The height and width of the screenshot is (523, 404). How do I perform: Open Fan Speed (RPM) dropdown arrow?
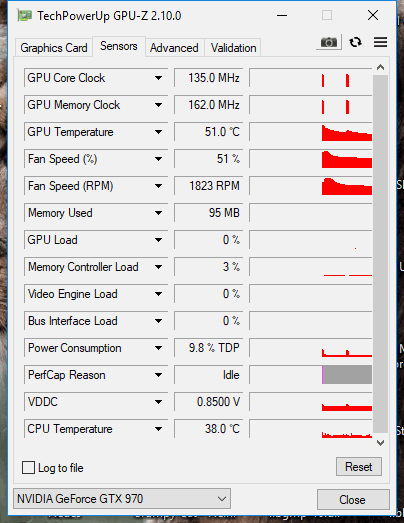coord(158,186)
